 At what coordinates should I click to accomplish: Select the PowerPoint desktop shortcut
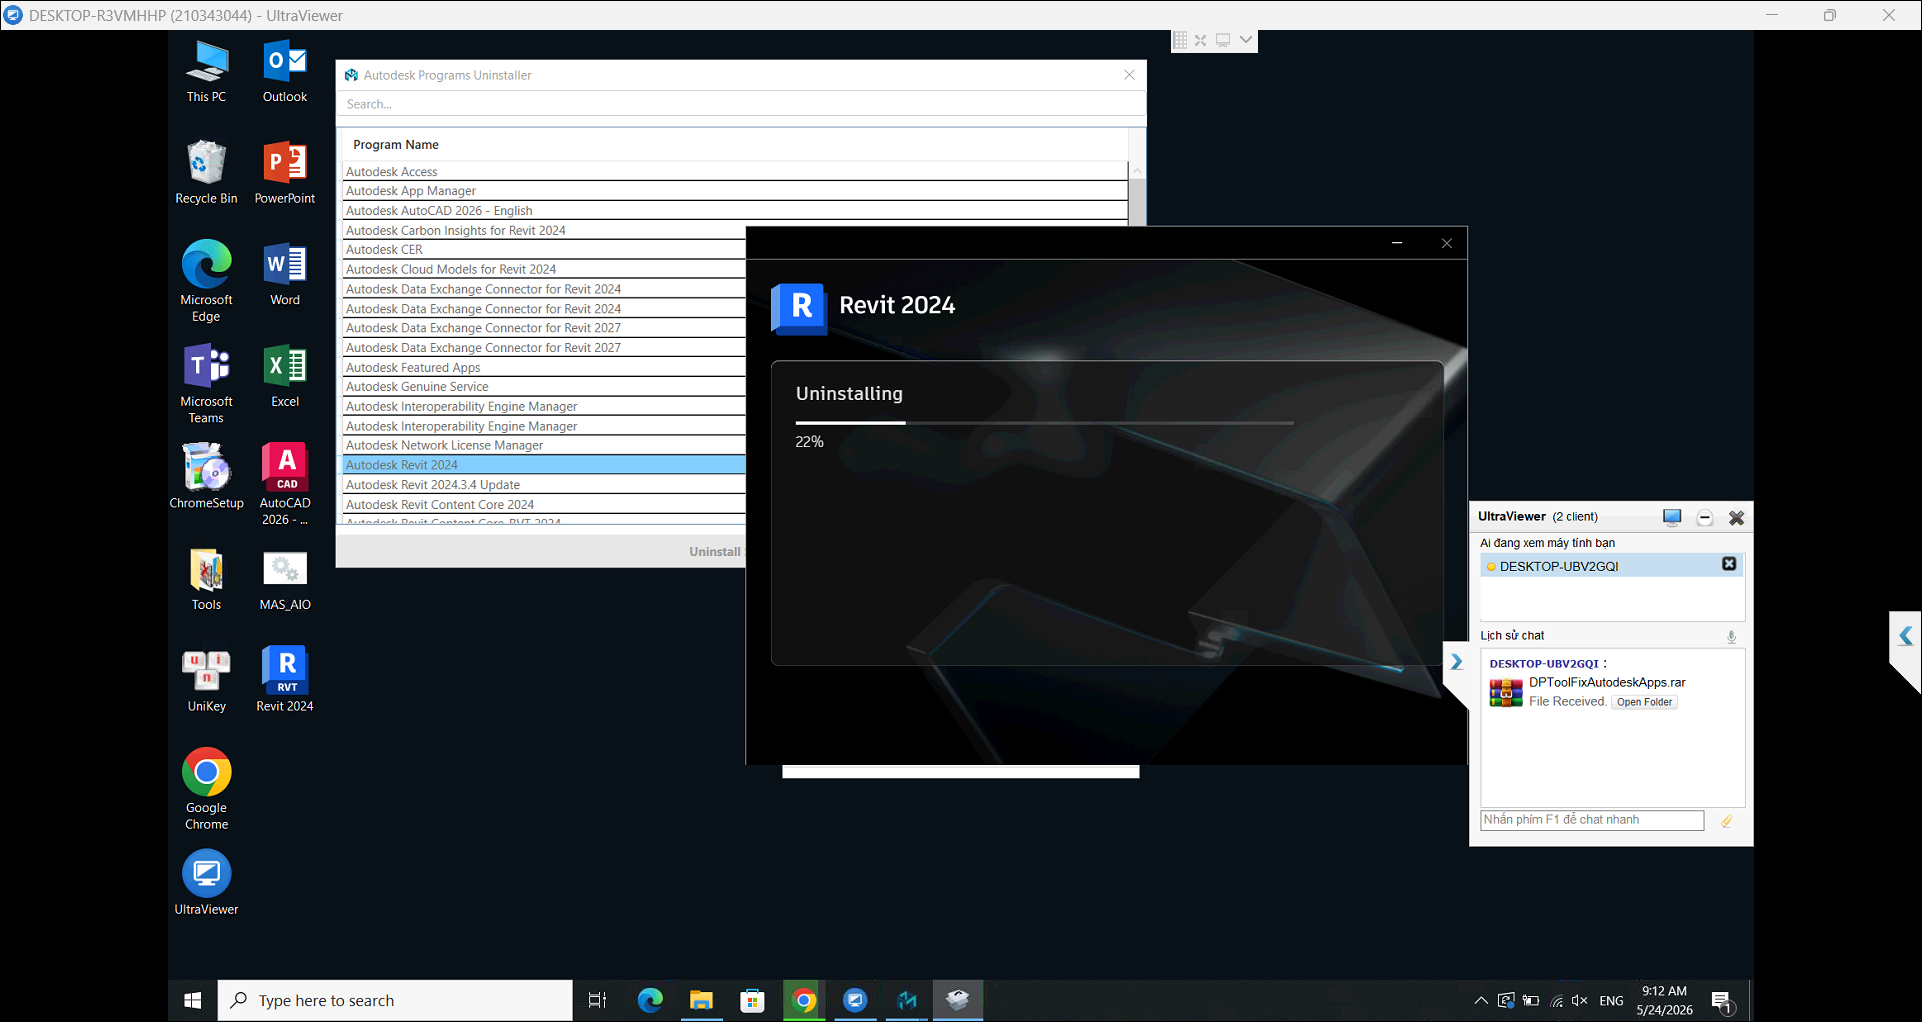click(285, 173)
